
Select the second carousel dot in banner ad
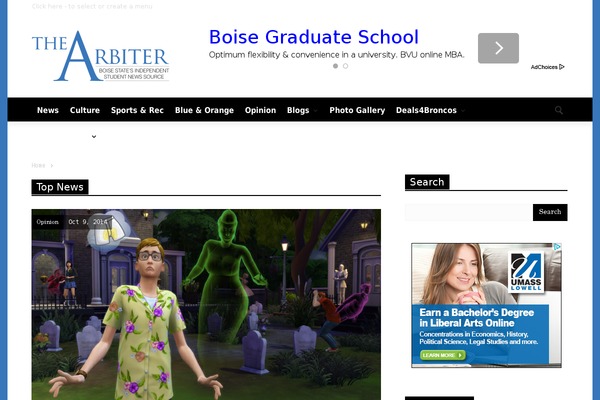346,66
